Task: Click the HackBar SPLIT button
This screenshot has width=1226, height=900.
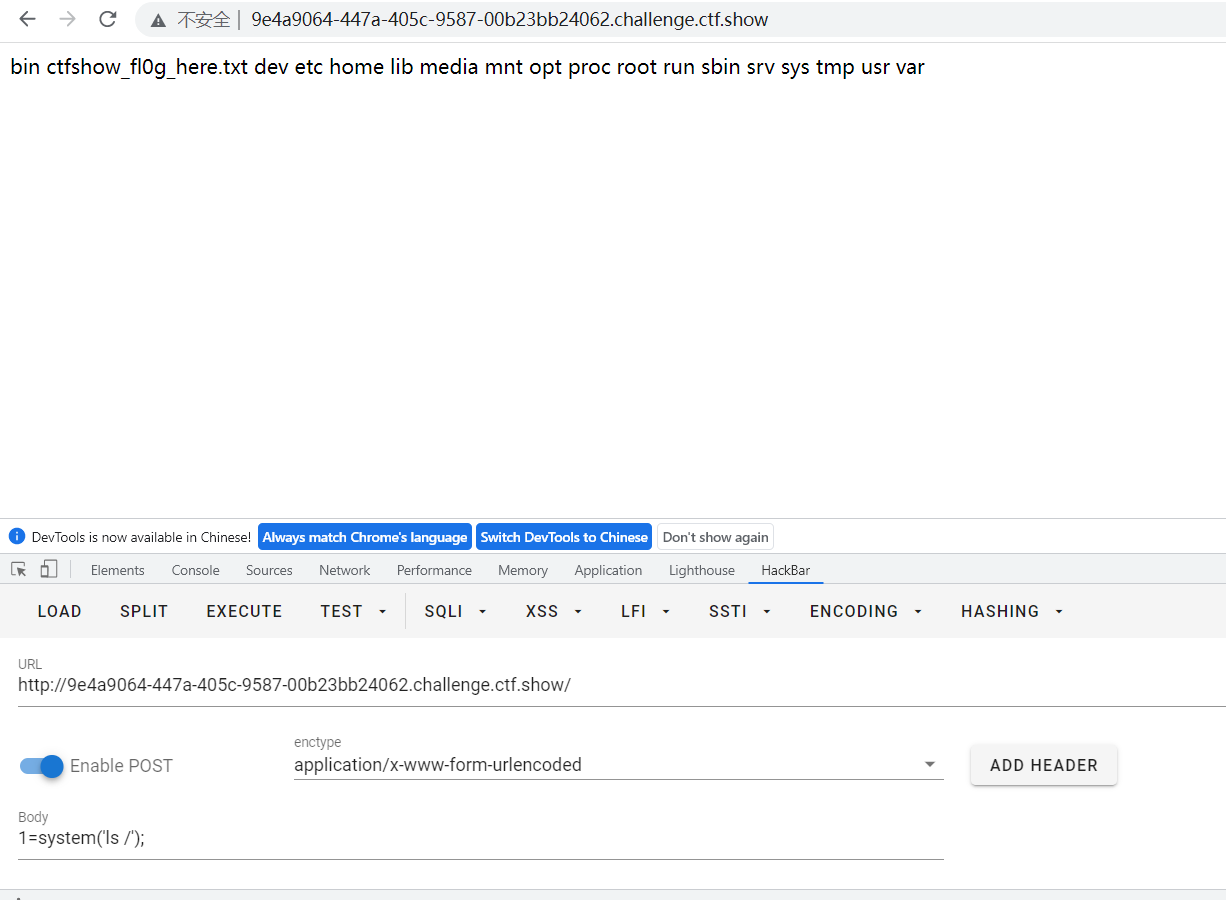Action: tap(144, 611)
